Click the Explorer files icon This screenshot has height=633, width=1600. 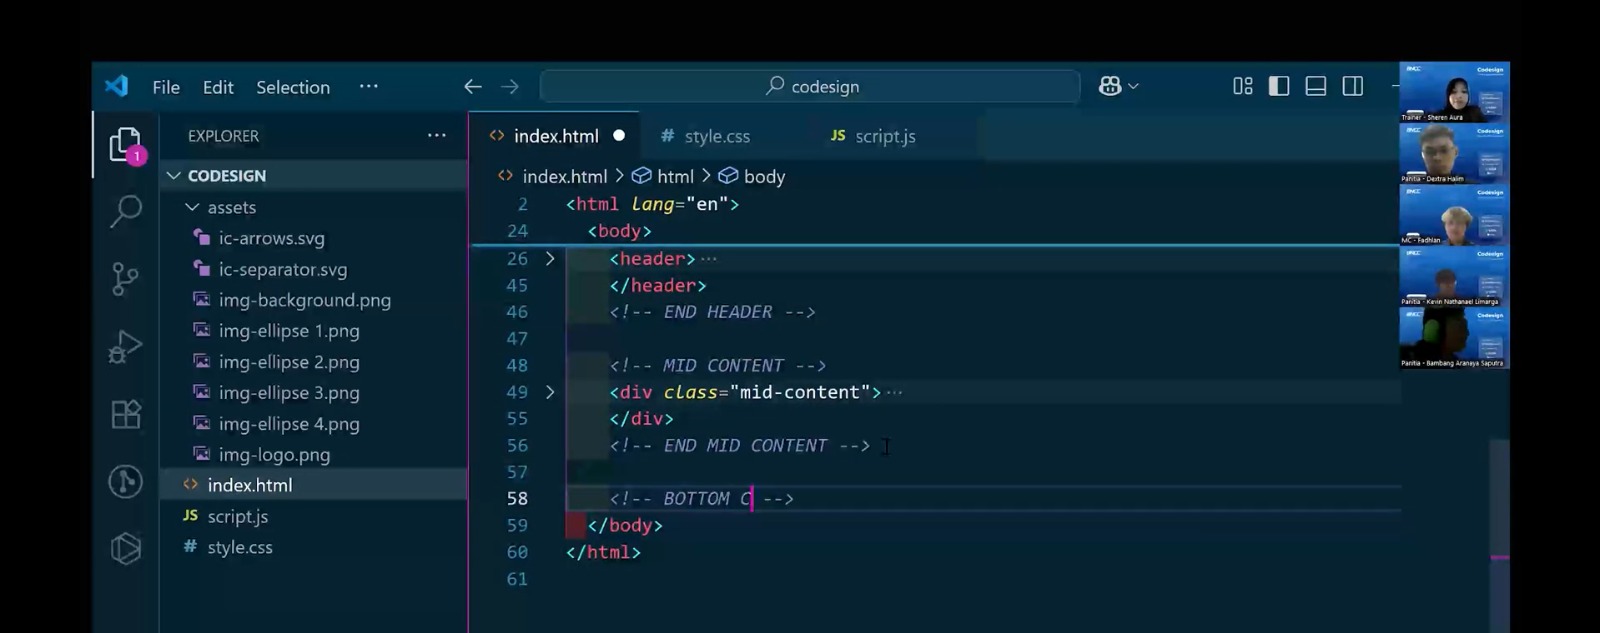click(x=125, y=145)
